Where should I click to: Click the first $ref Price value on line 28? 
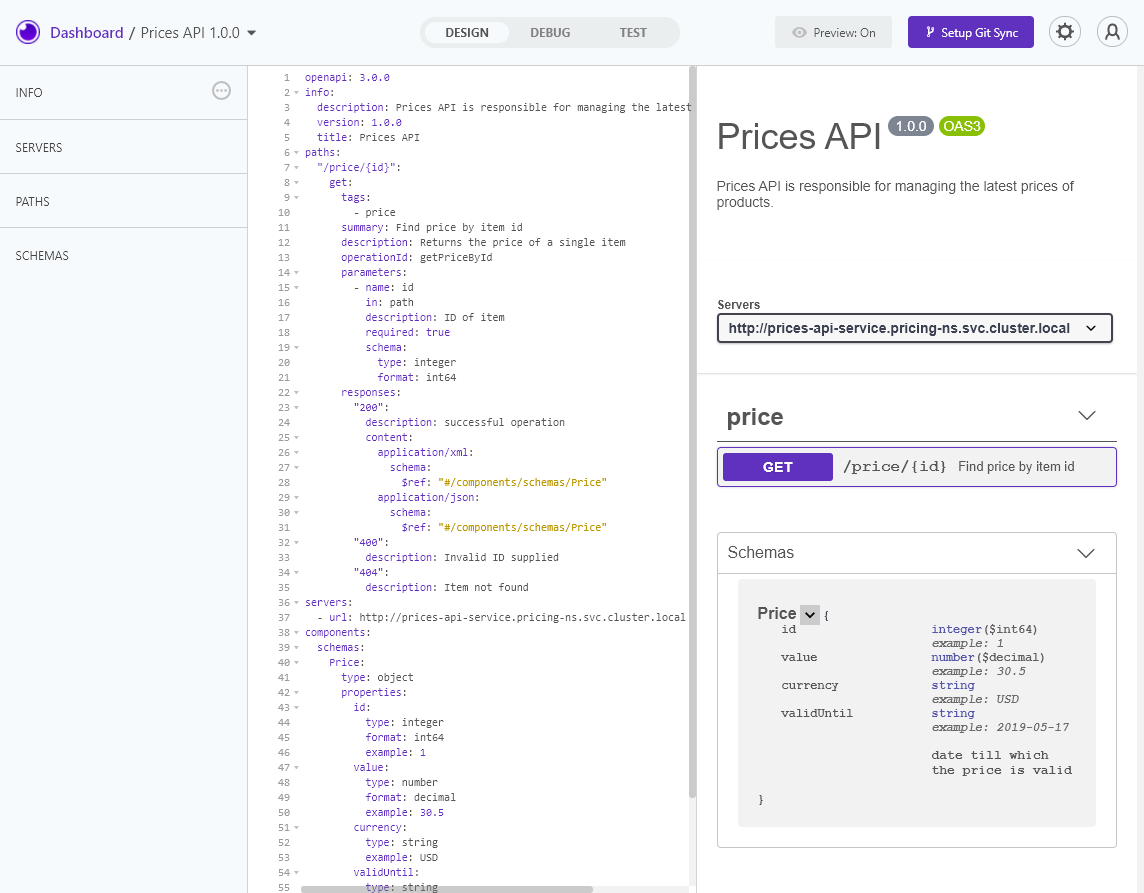click(x=522, y=482)
